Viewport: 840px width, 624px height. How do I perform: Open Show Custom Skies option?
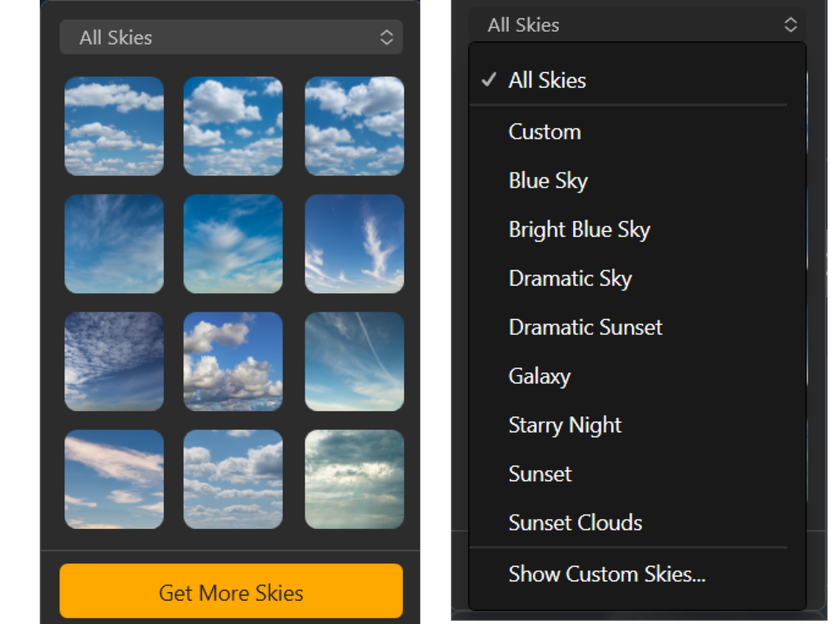(x=606, y=574)
